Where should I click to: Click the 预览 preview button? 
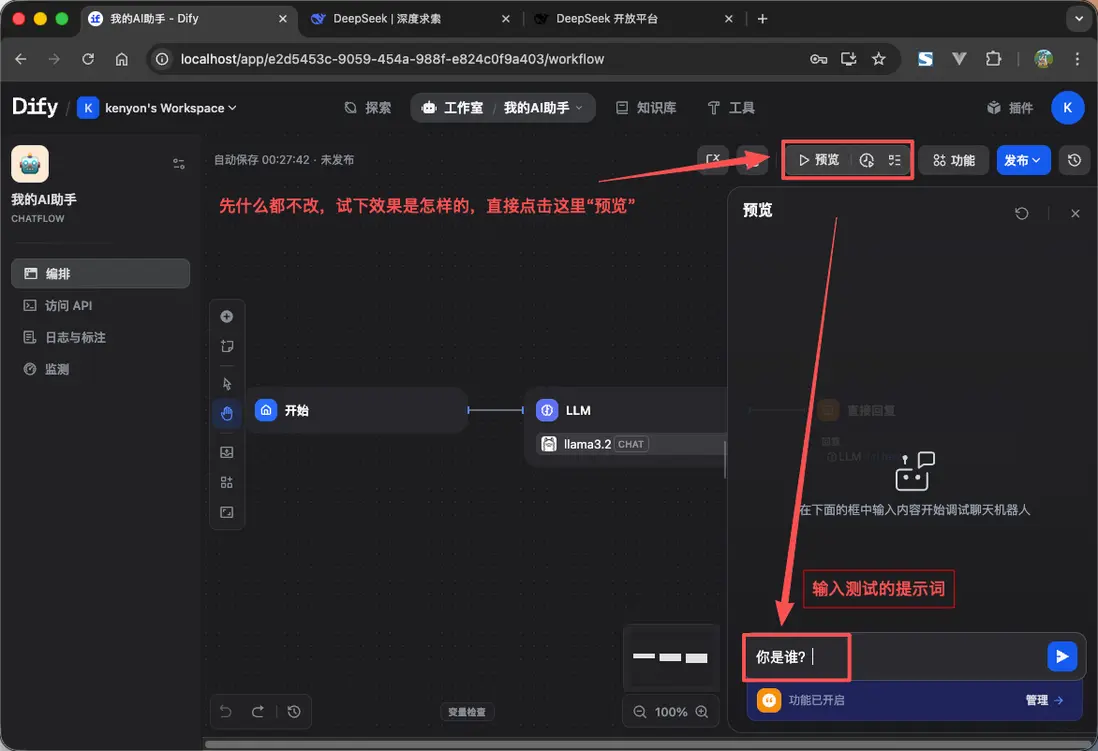coord(818,159)
